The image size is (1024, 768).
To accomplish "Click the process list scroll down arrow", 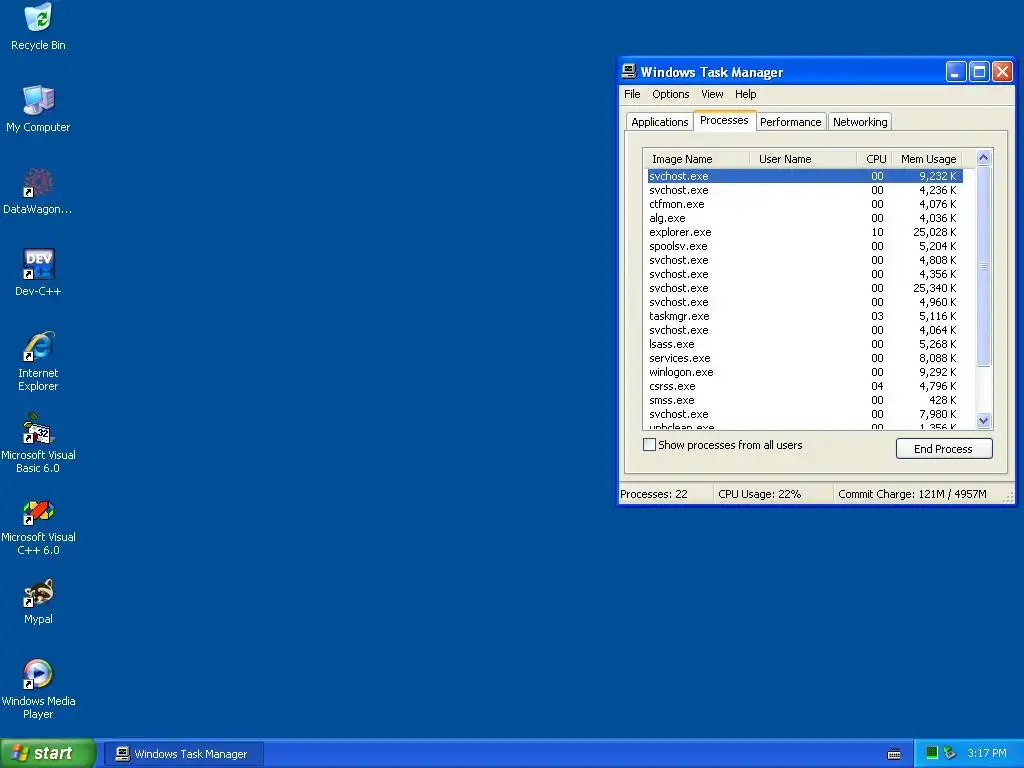I will coord(984,421).
